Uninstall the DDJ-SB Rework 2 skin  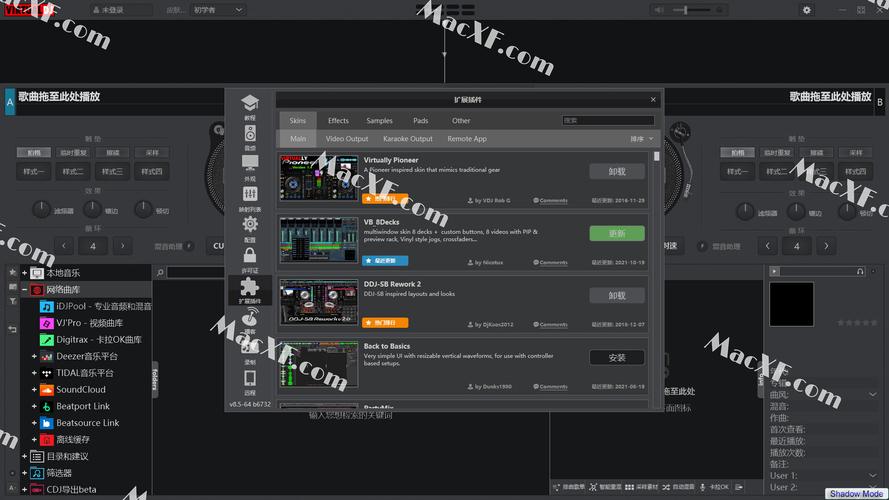click(617, 295)
